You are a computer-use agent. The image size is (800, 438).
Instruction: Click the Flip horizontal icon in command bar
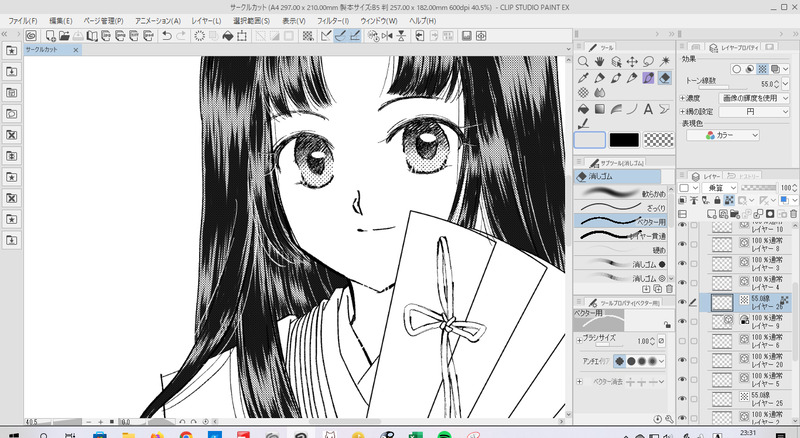click(x=387, y=36)
